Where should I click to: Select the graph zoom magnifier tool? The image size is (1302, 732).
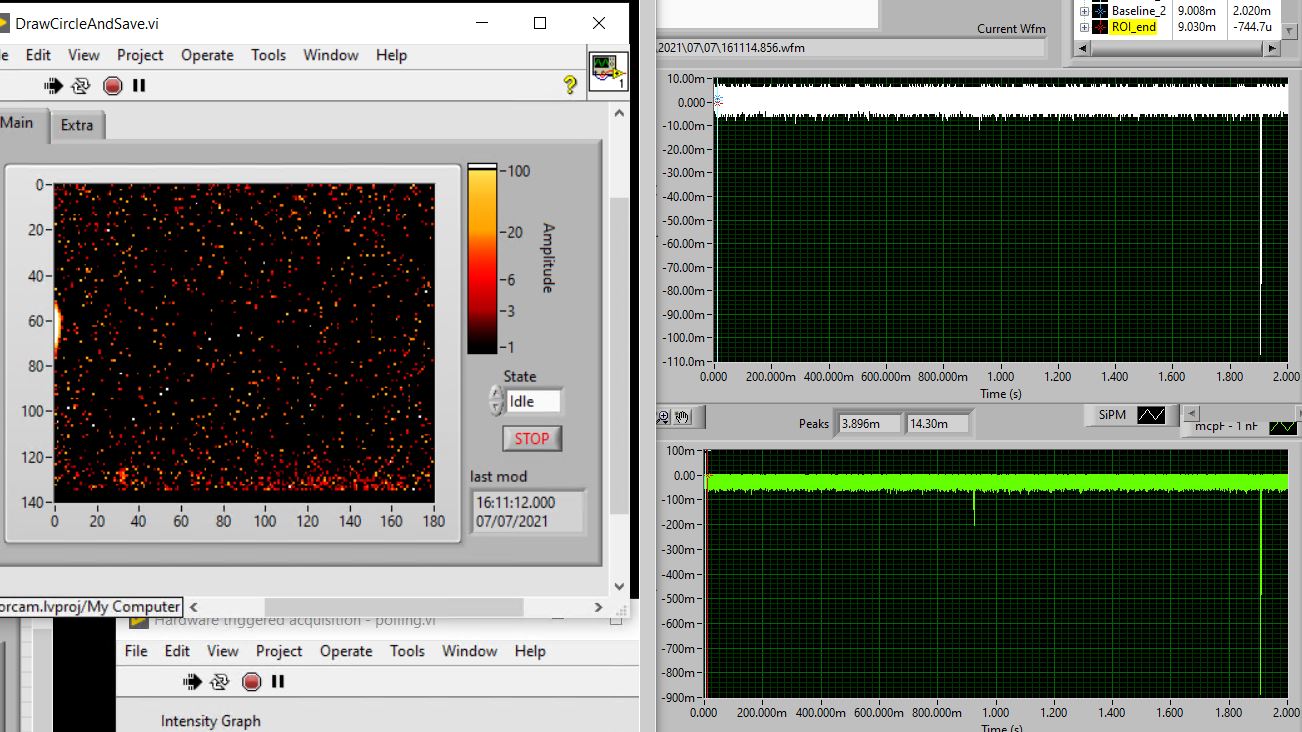(663, 416)
